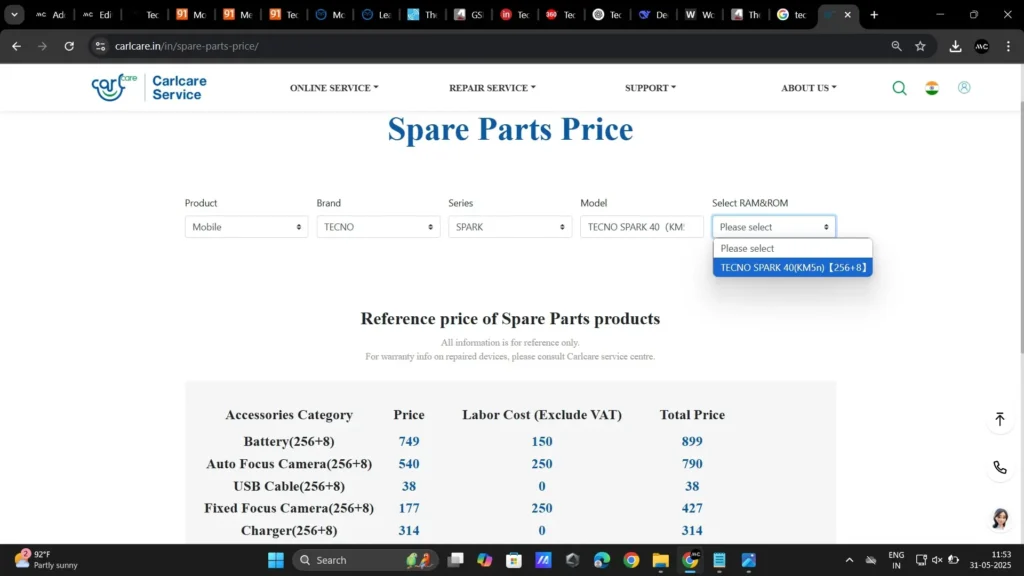Reload the page with refresh icon
The image size is (1024, 576).
tap(69, 46)
